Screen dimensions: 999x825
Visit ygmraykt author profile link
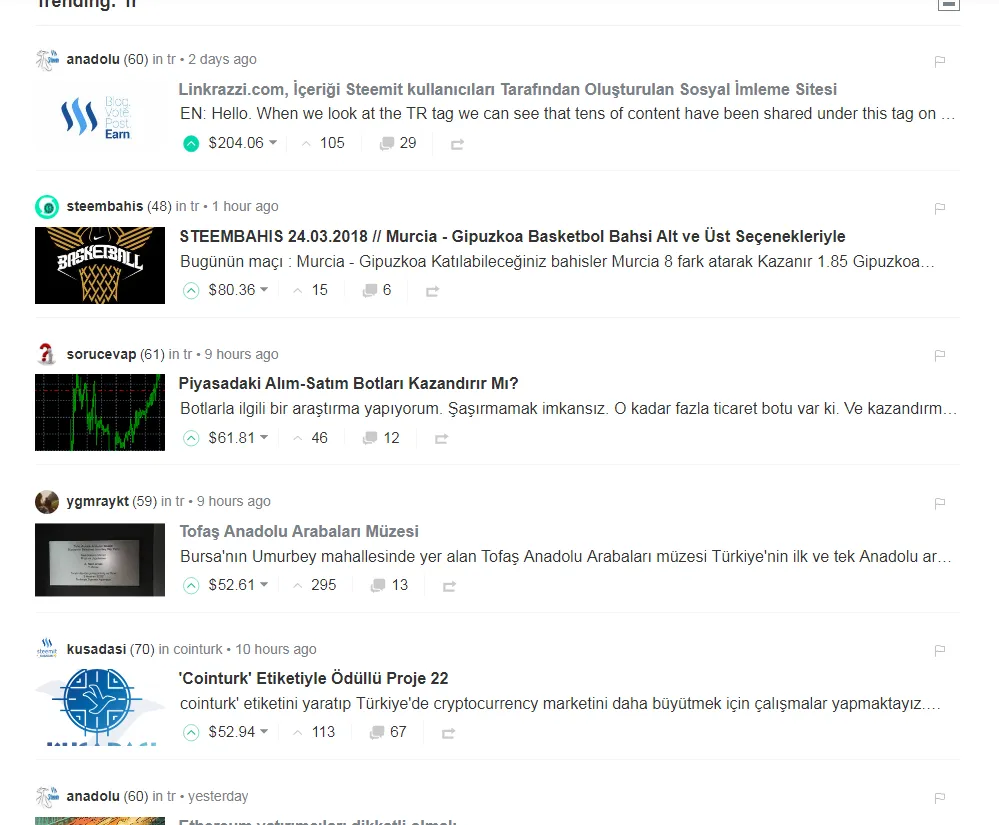point(97,501)
